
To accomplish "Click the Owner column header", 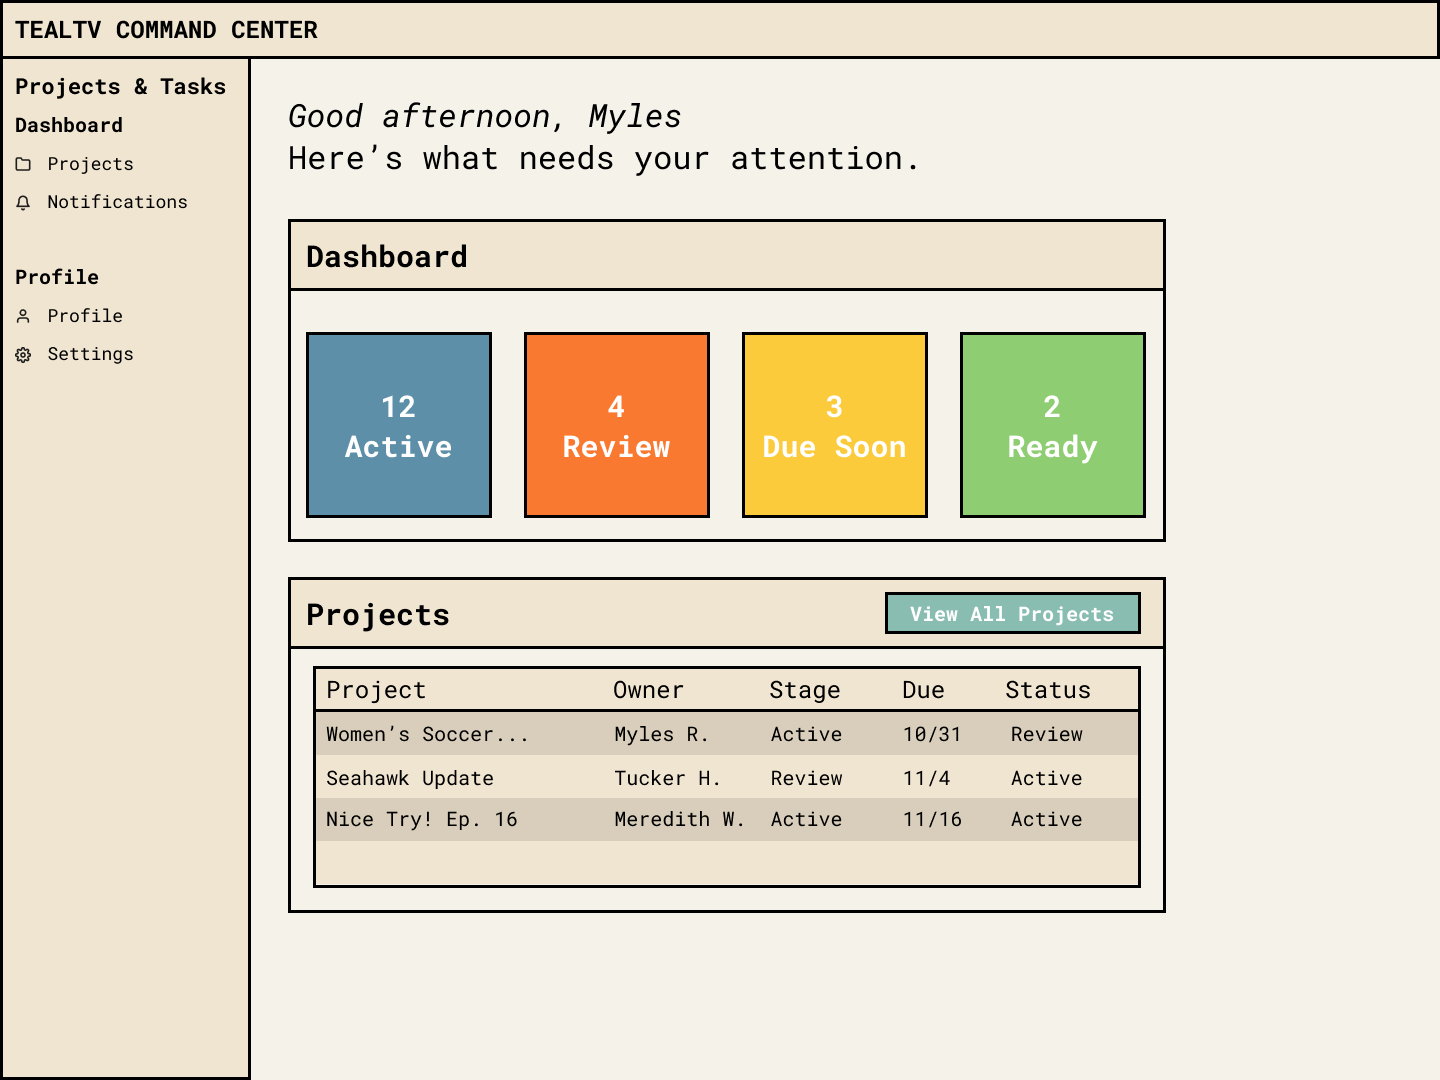I will tap(648, 690).
